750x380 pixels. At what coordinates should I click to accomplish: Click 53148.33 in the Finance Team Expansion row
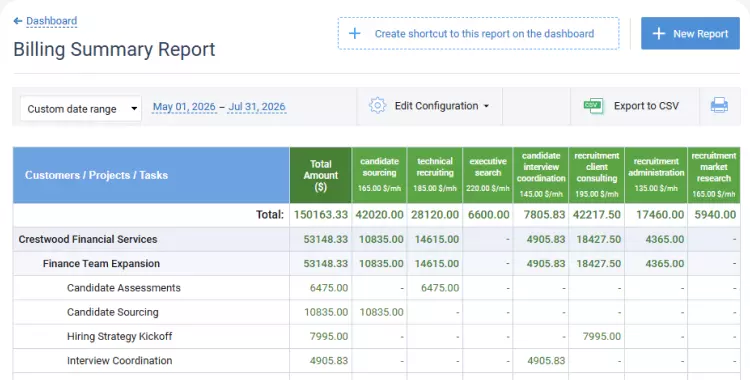pos(326,264)
